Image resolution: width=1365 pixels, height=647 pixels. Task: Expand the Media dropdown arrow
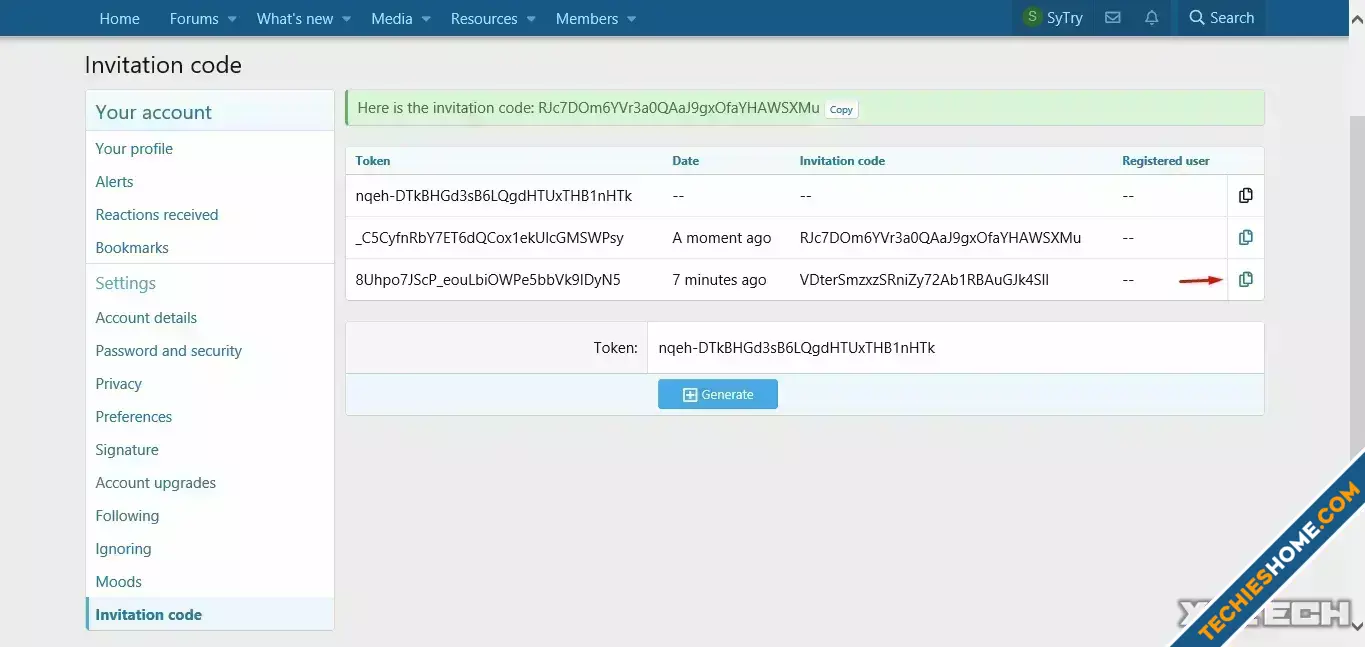click(426, 19)
